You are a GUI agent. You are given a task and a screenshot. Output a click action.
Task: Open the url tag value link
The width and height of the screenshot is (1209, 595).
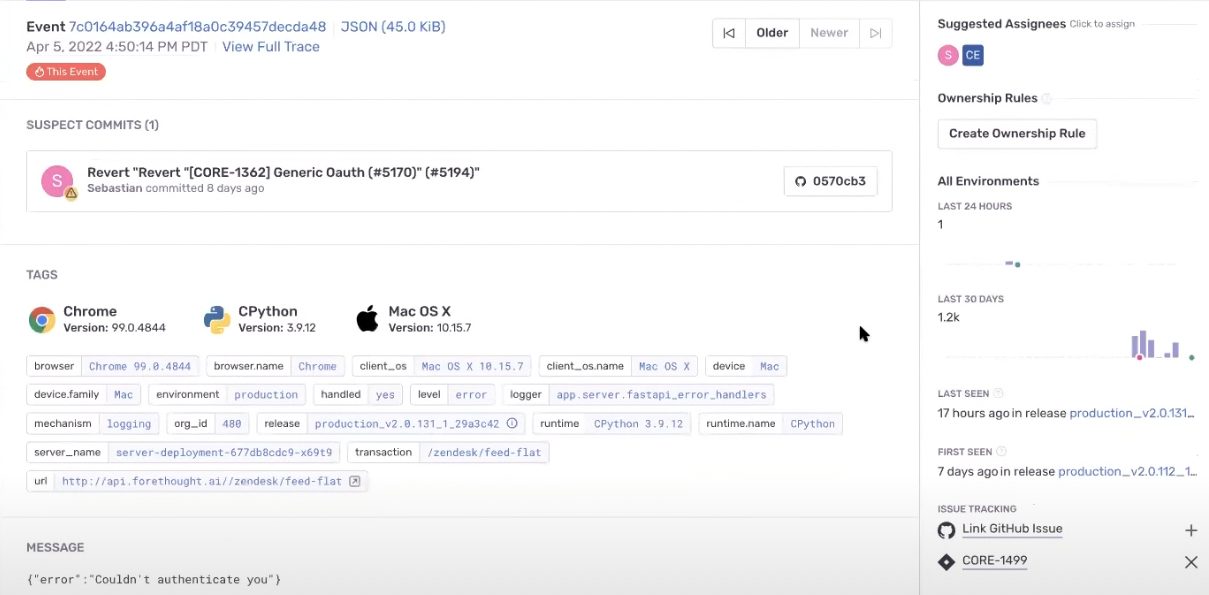pos(201,481)
